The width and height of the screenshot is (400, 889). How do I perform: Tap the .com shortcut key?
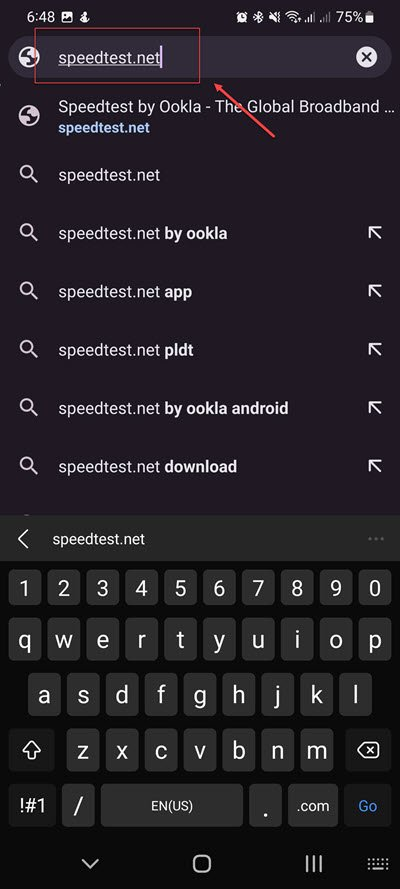point(313,806)
